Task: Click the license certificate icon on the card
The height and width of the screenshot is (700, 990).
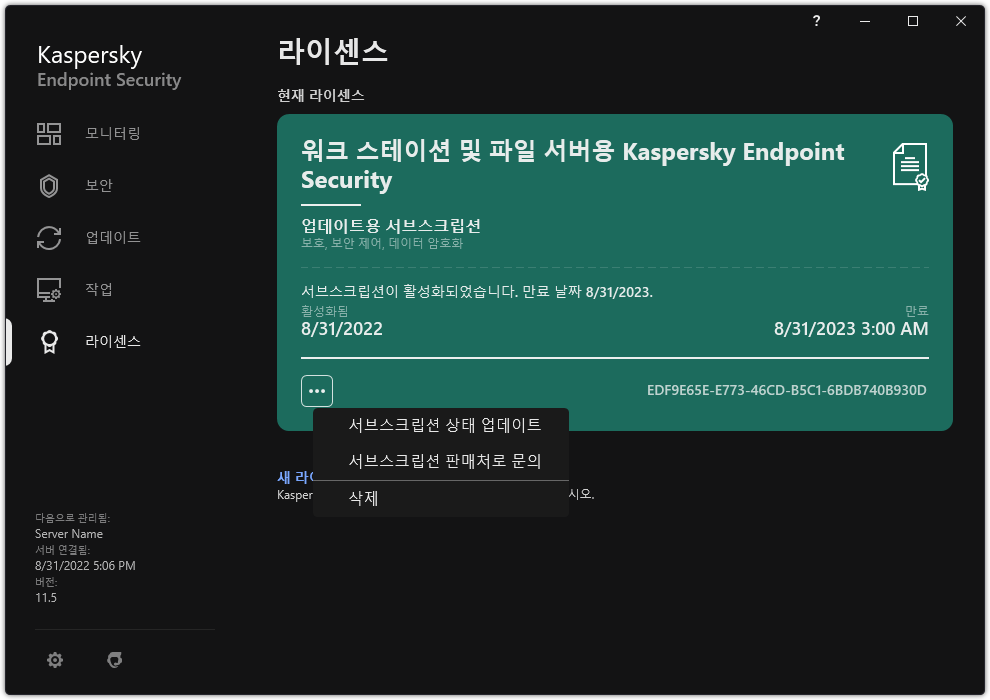Action: [909, 168]
